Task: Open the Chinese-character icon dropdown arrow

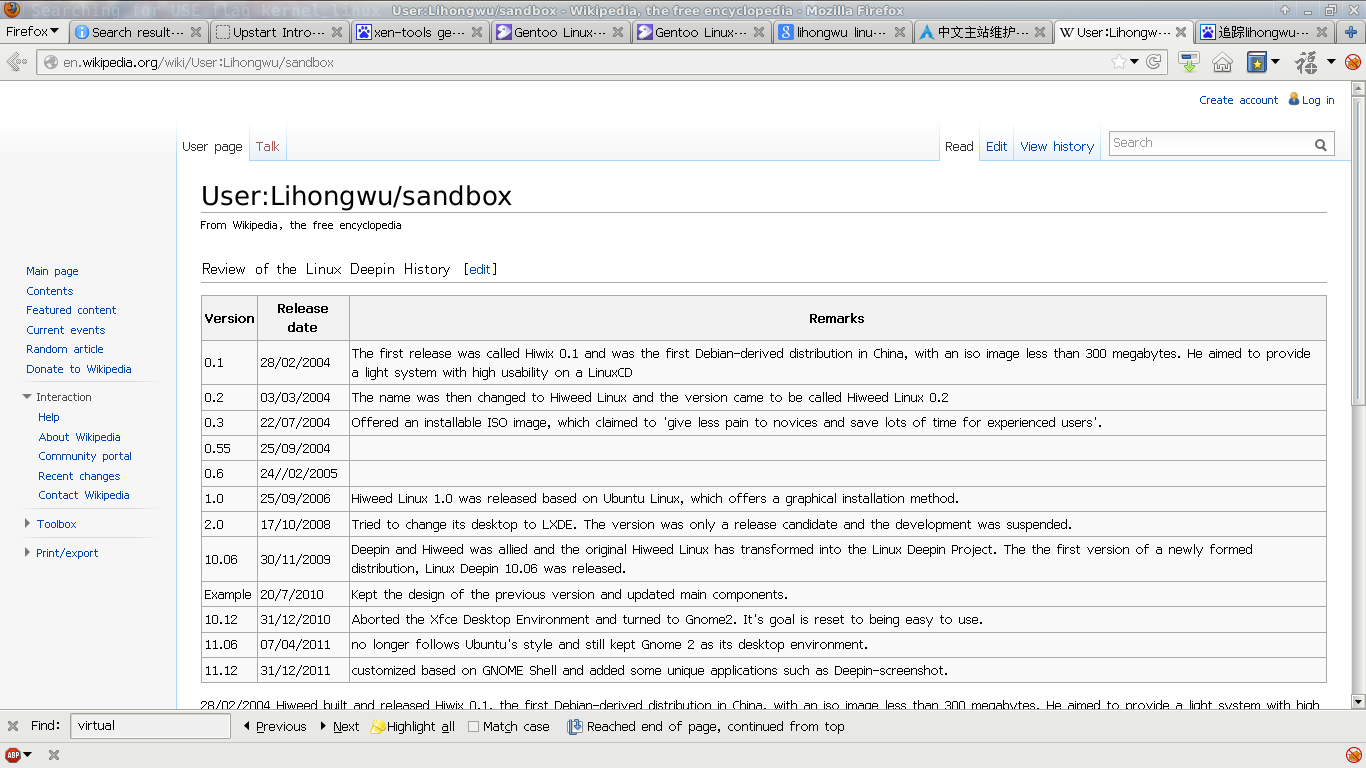Action: (1331, 62)
